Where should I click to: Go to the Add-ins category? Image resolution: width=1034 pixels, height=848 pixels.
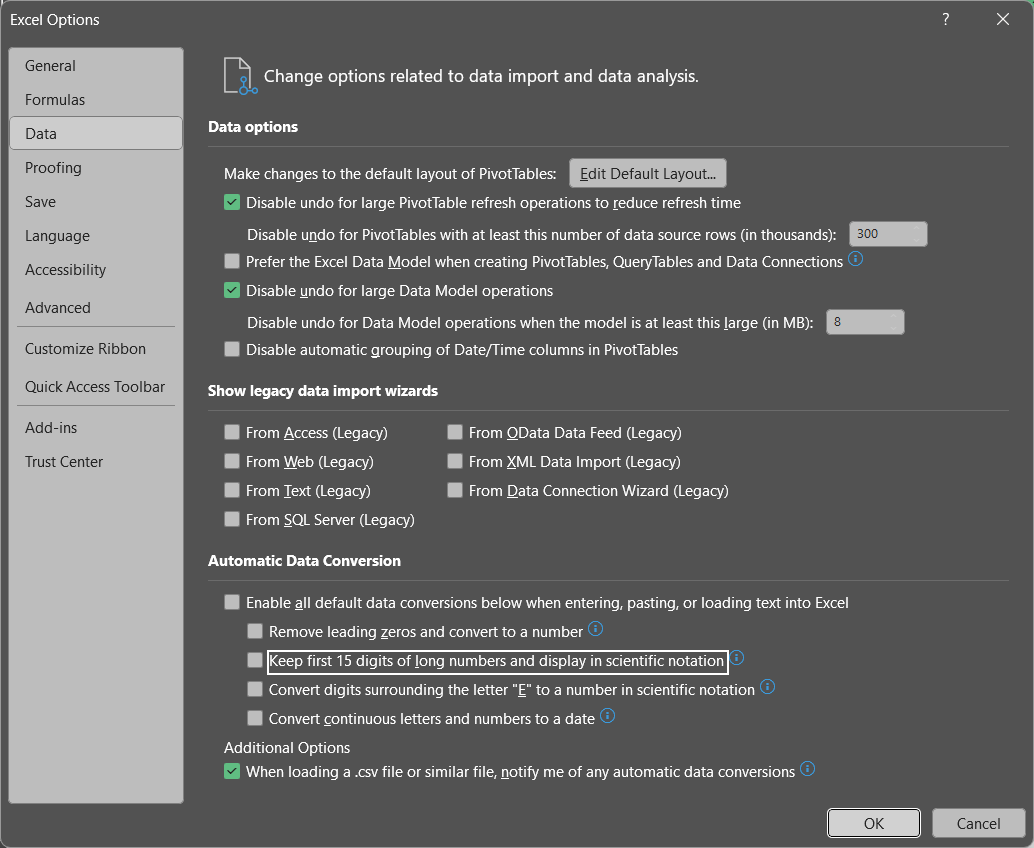tap(96, 428)
